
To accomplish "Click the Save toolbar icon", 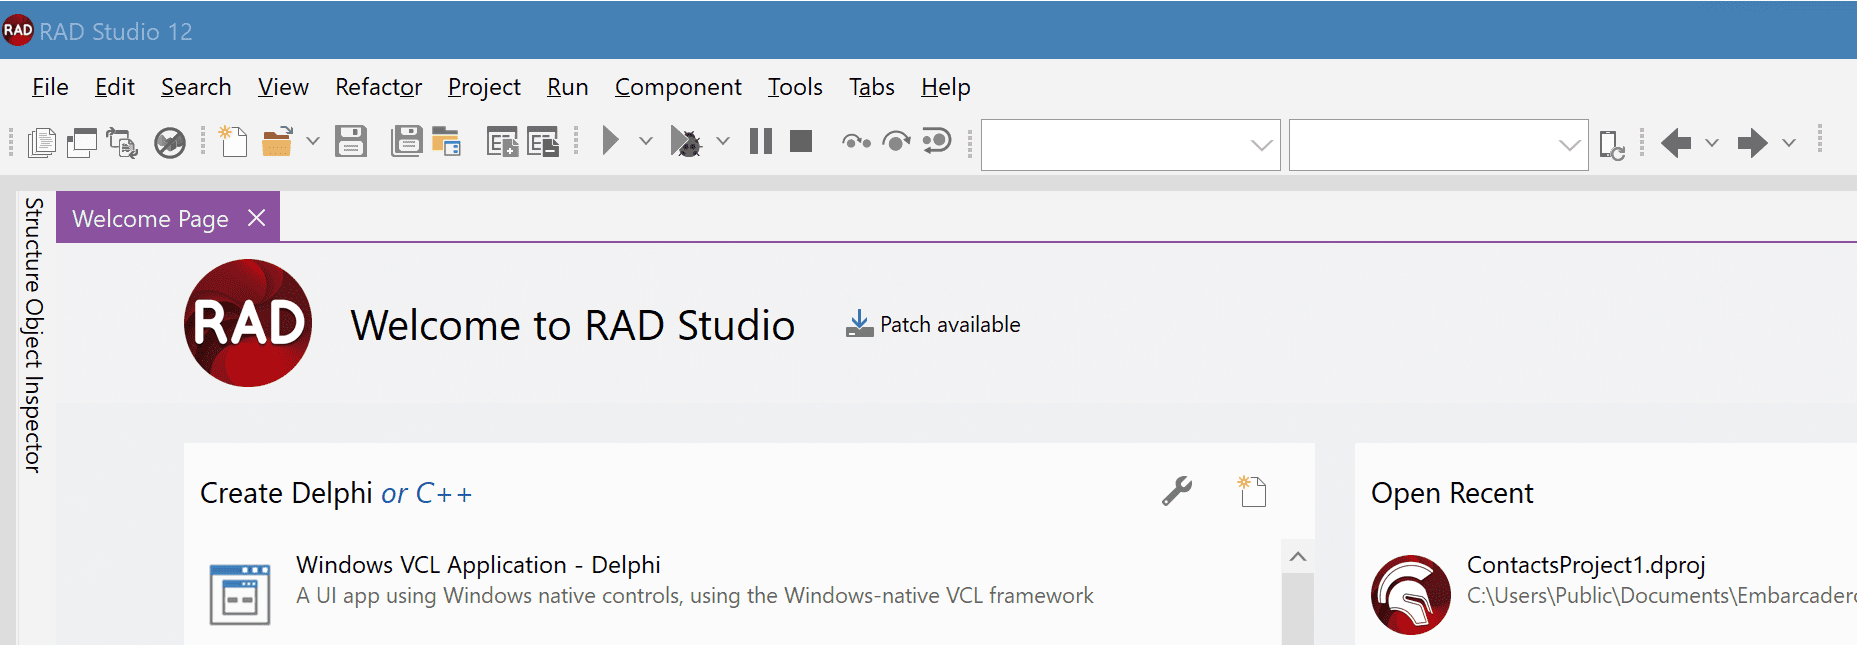I will (x=351, y=142).
